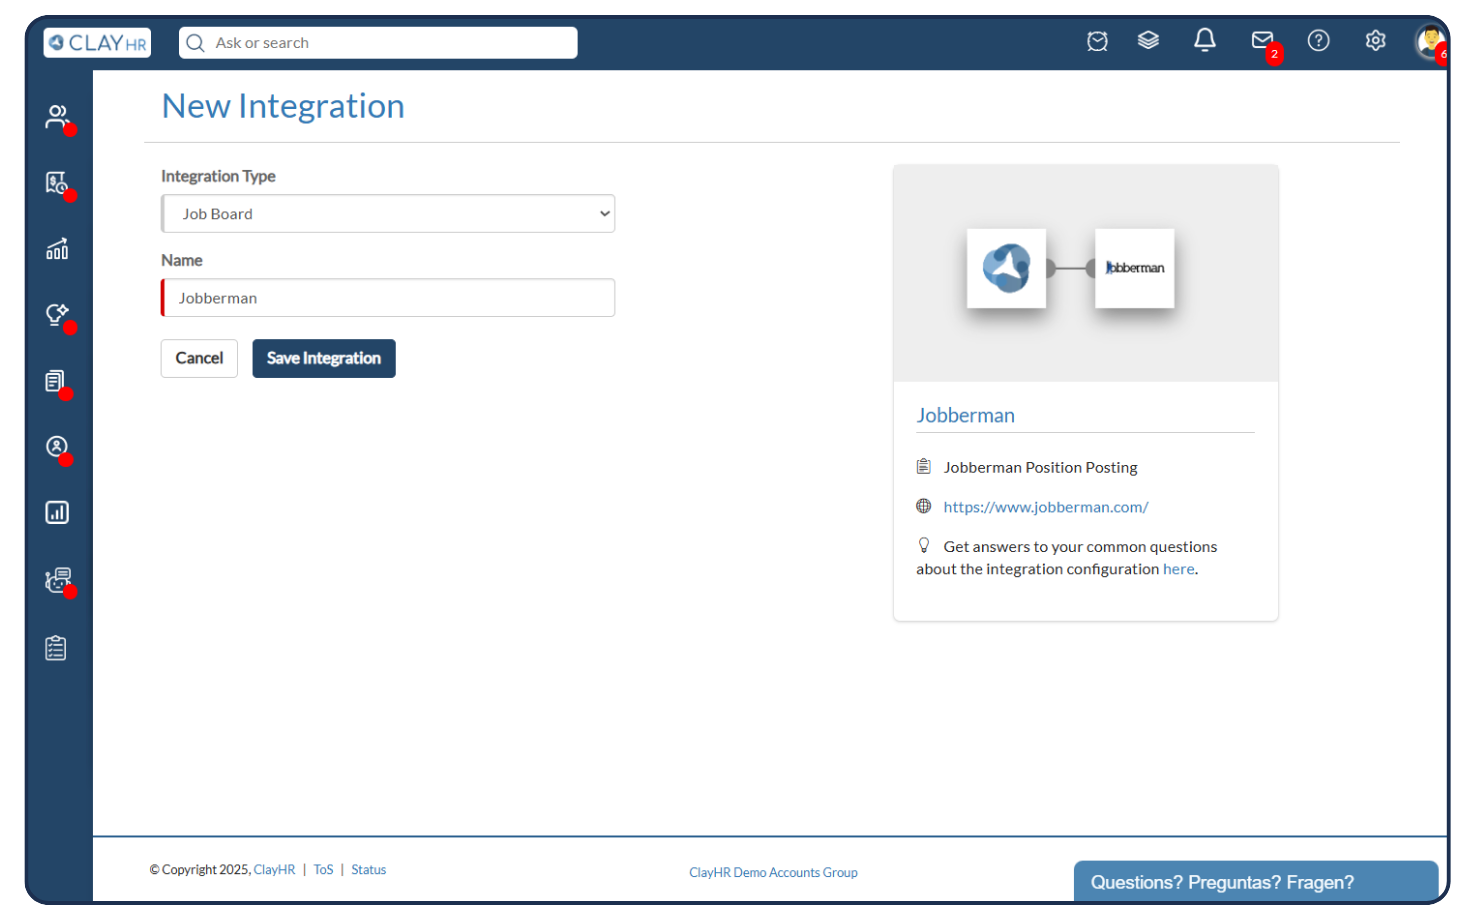Open the reports chart sidebar icon
This screenshot has height=920, width=1475.
tap(57, 513)
